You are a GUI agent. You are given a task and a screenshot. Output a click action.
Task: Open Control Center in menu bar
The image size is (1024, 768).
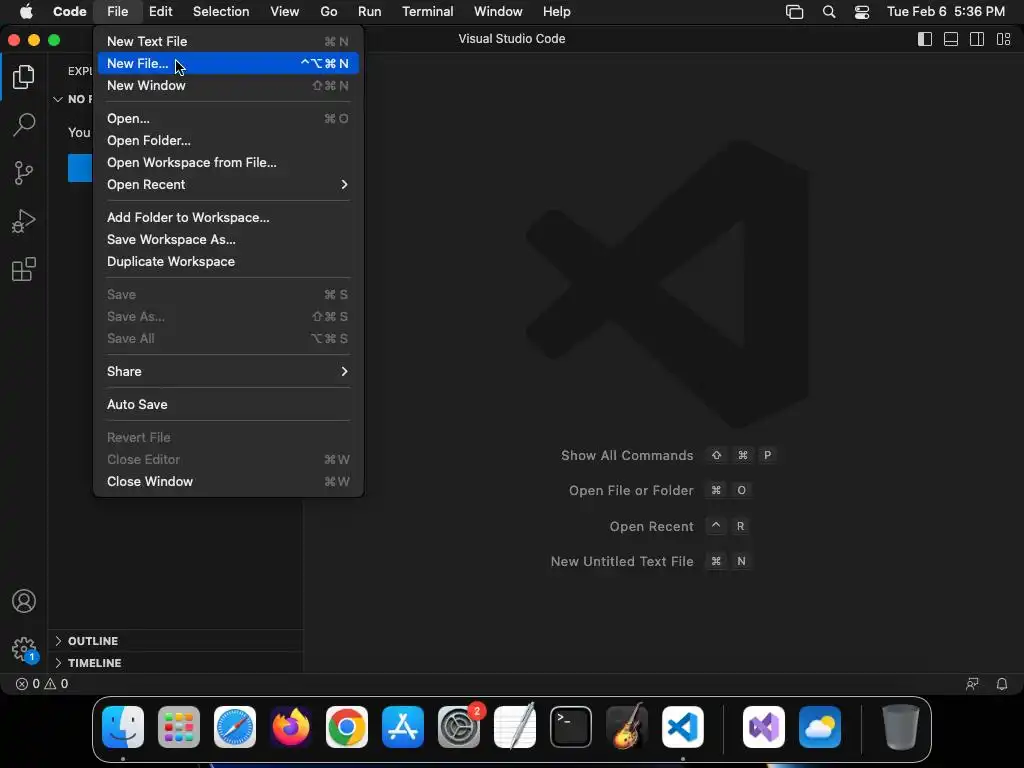pyautogui.click(x=862, y=12)
